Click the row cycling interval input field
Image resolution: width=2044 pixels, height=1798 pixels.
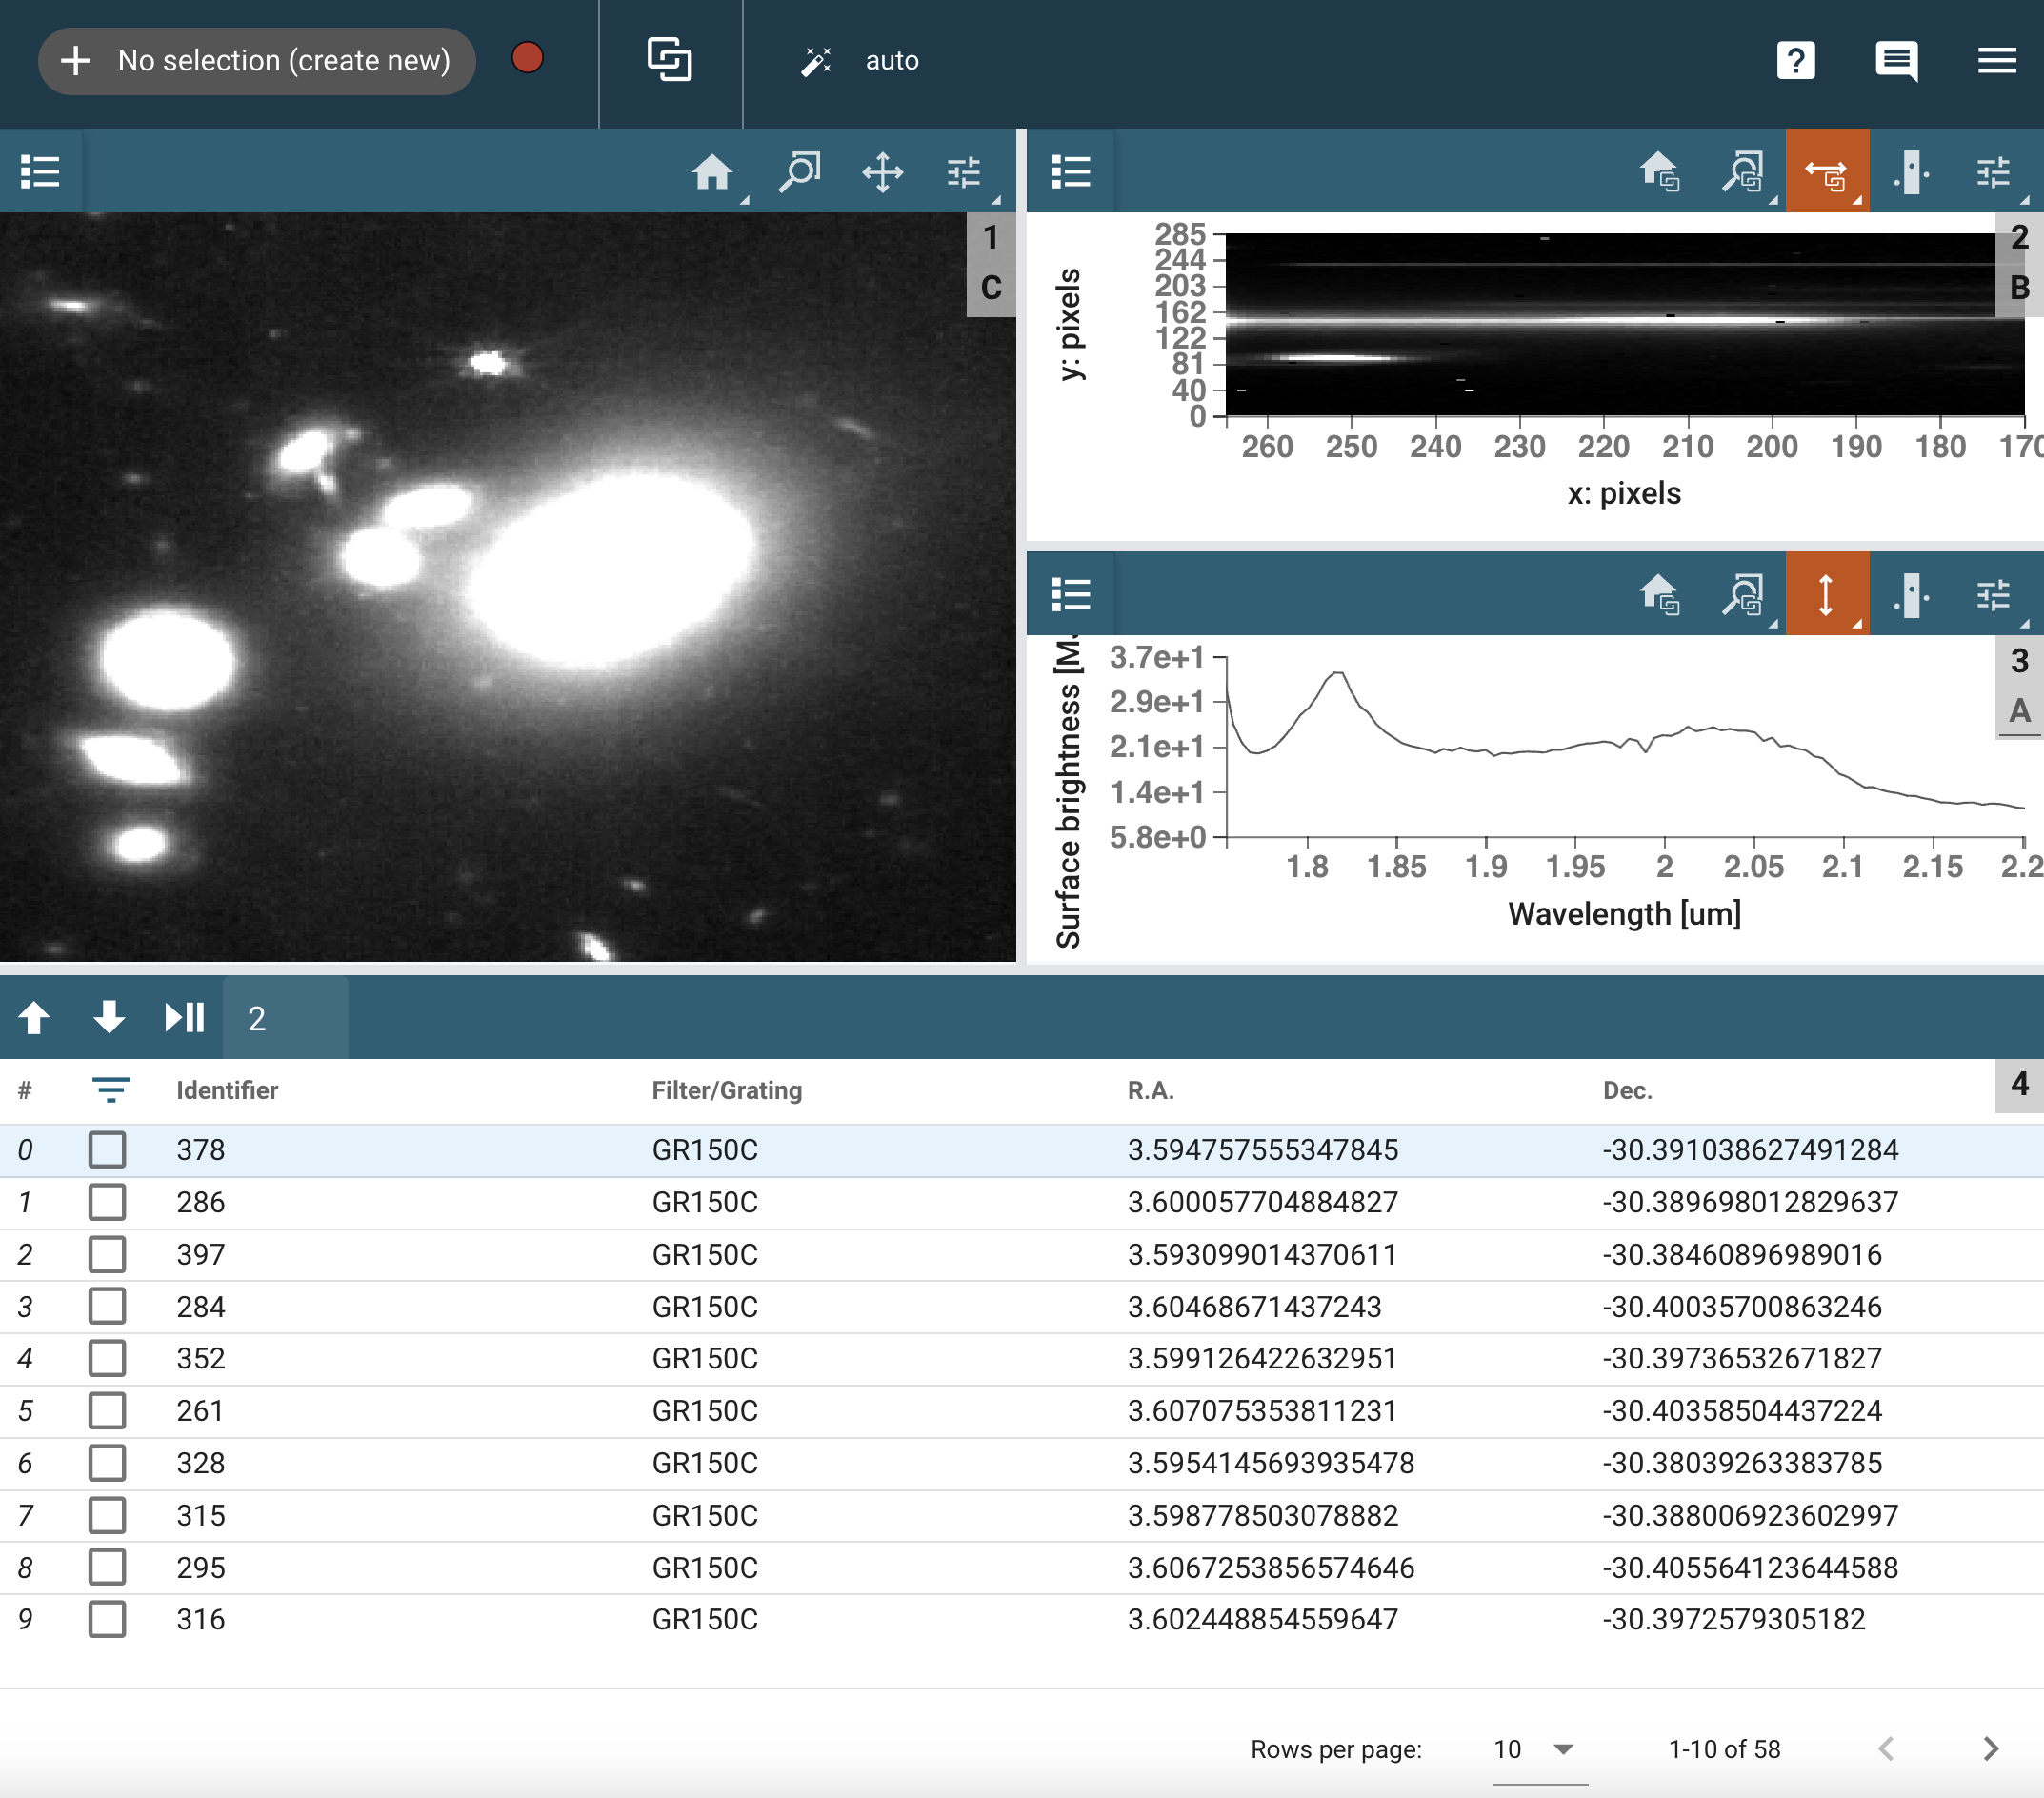(285, 1018)
